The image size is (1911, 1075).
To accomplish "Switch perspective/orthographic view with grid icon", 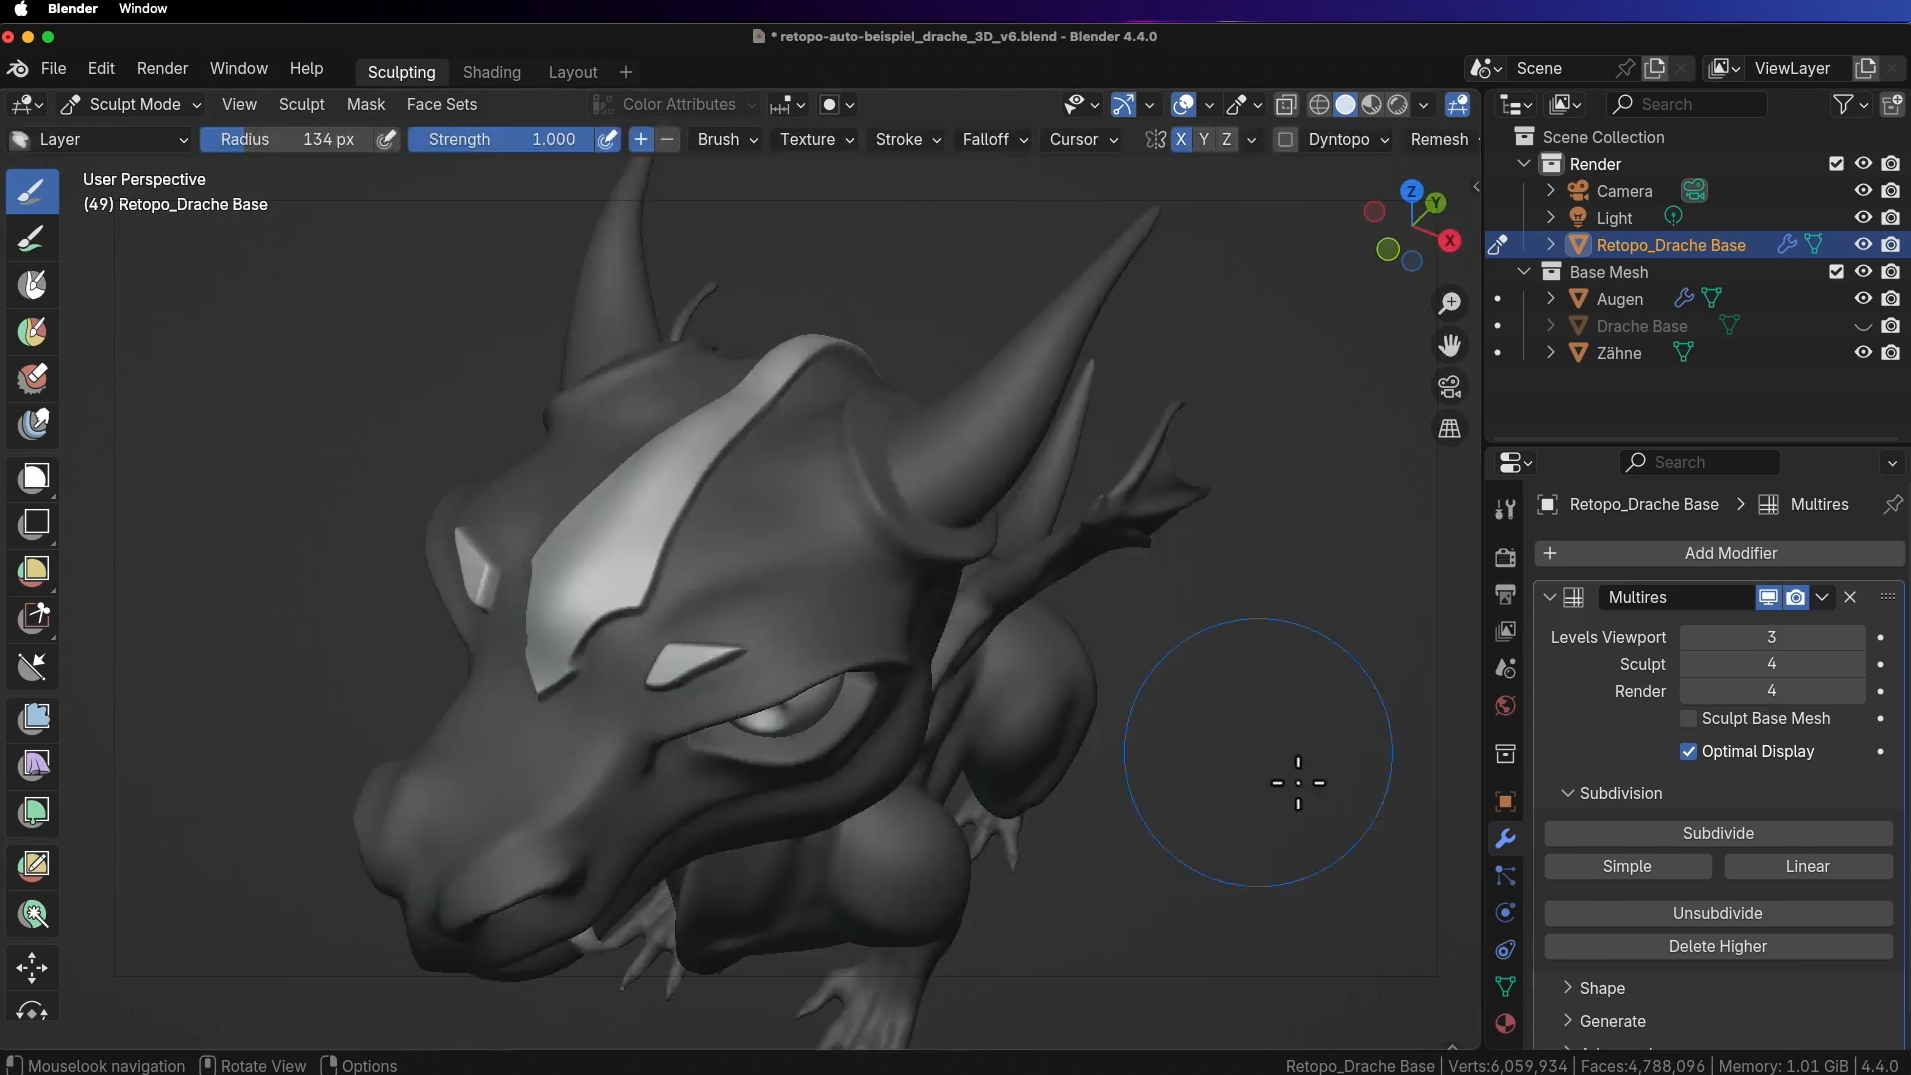I will click(x=1450, y=428).
